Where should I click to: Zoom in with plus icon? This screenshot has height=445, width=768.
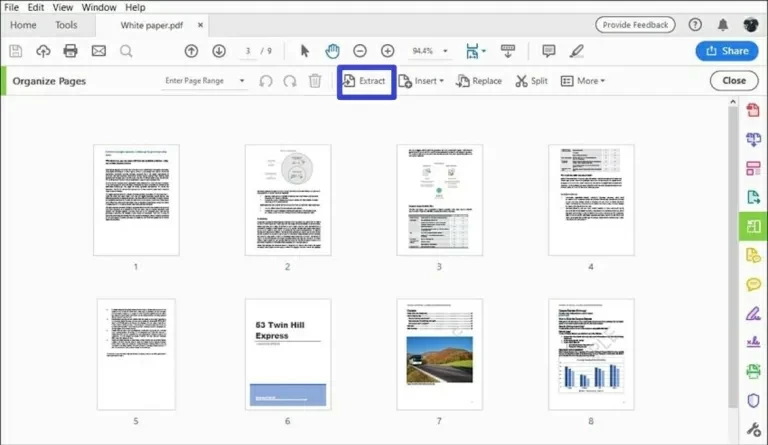tap(387, 51)
